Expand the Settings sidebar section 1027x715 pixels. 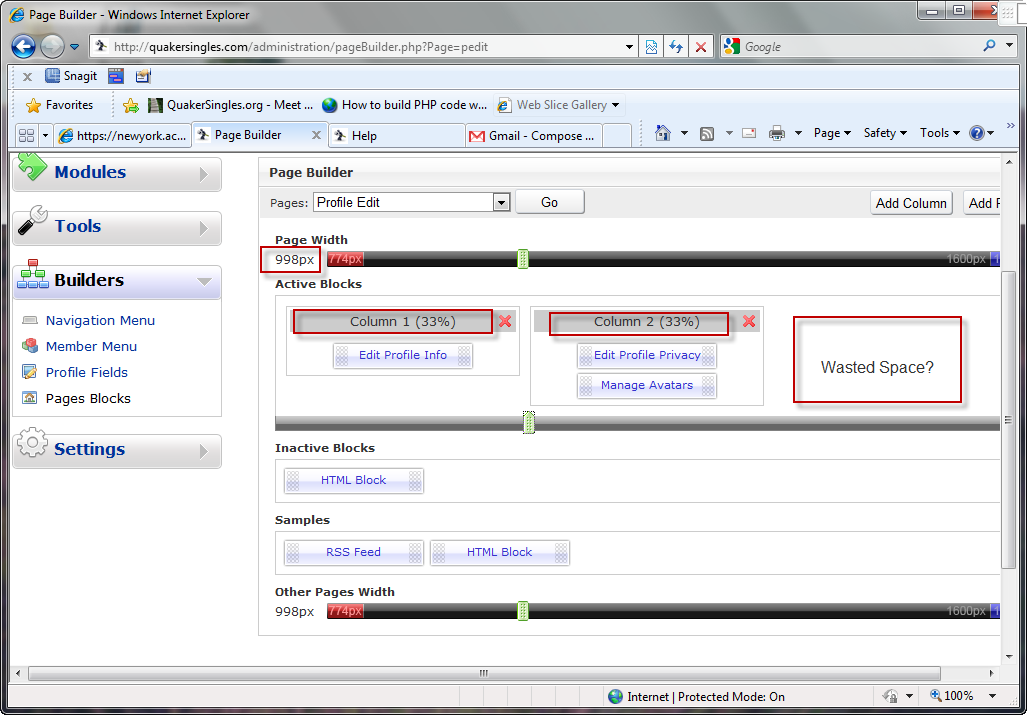116,450
